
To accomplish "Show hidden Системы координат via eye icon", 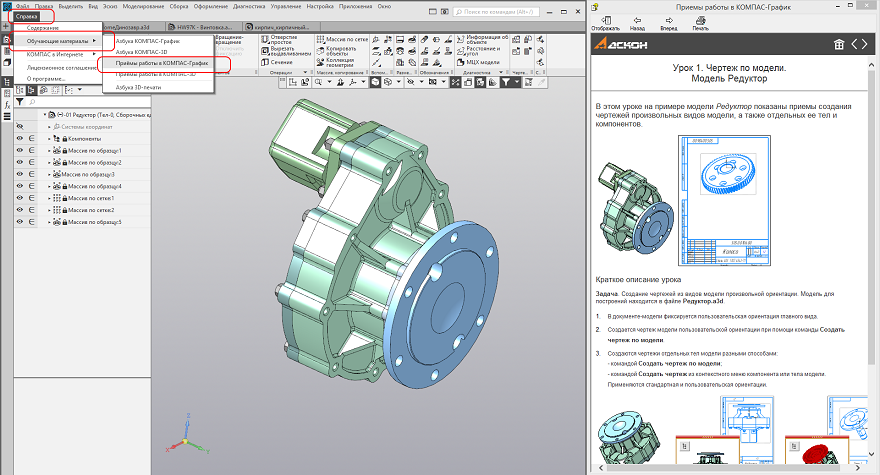I will 20,126.
